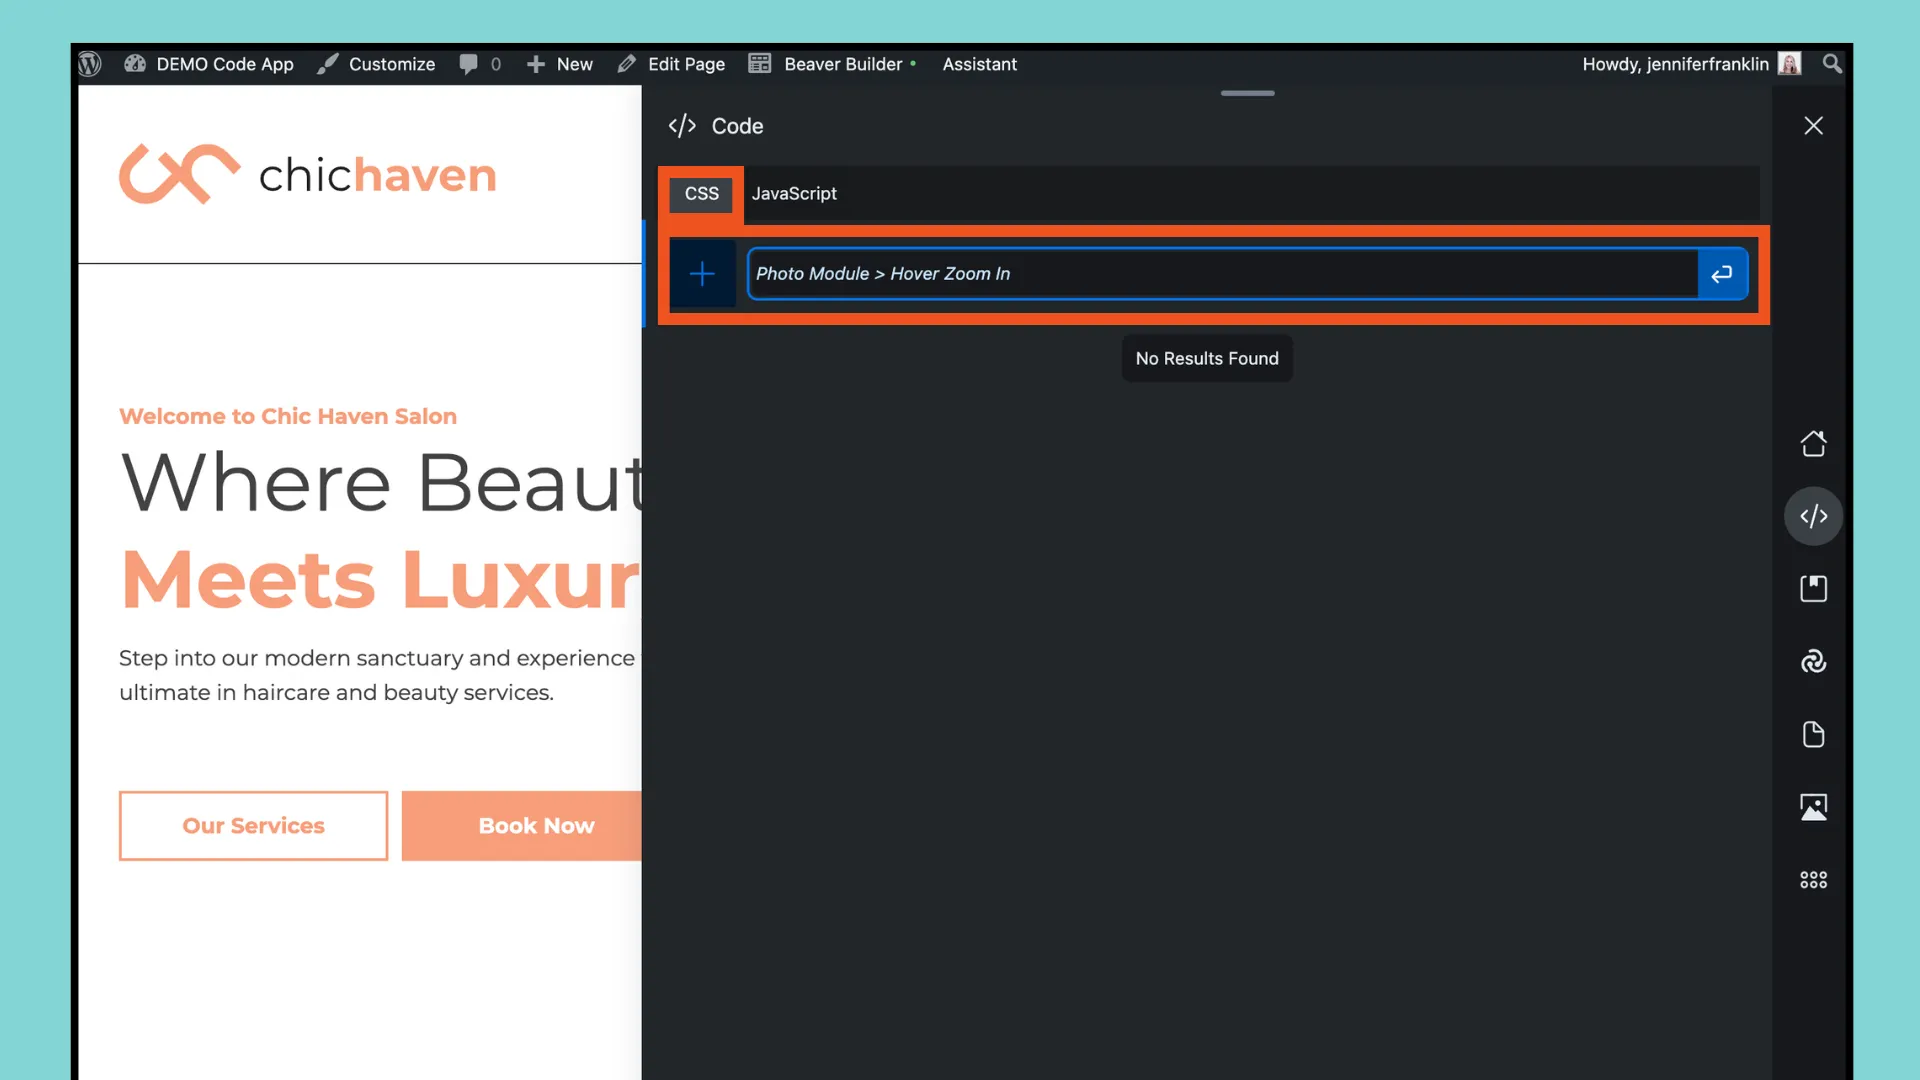Viewport: 1920px width, 1080px height.
Task: Toggle the CSS code tab active state
Action: tap(700, 194)
